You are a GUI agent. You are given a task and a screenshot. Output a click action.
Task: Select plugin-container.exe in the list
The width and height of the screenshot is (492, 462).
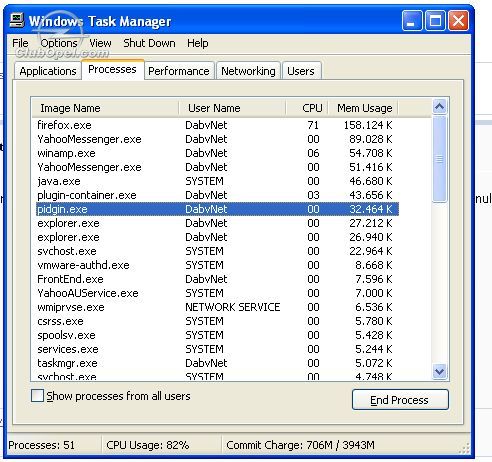[x=217, y=195]
